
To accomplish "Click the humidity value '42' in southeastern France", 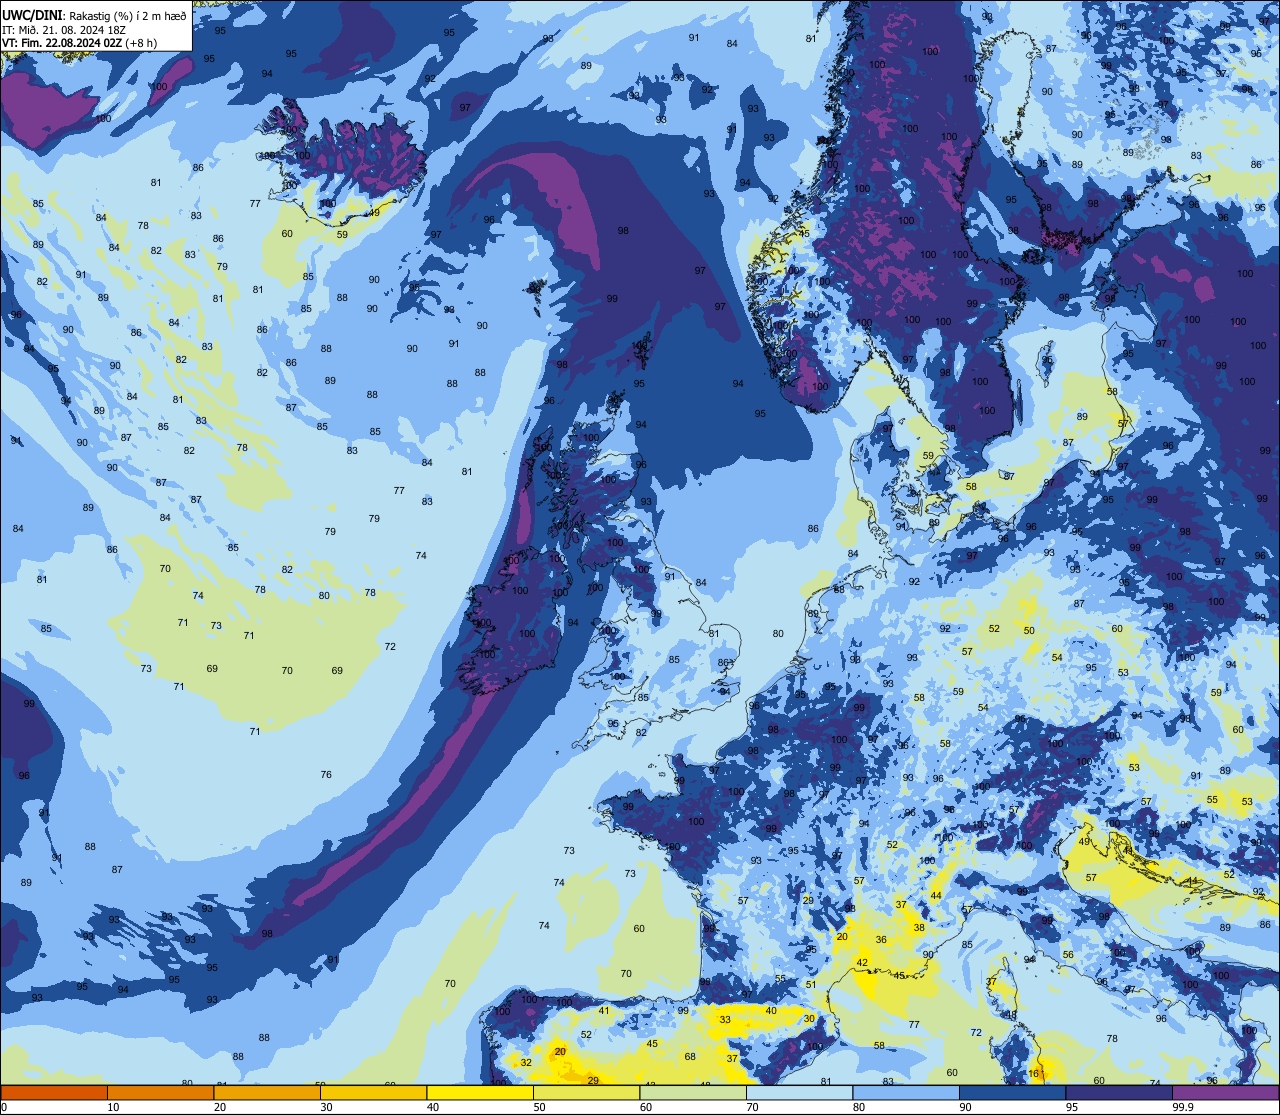I will 861,962.
